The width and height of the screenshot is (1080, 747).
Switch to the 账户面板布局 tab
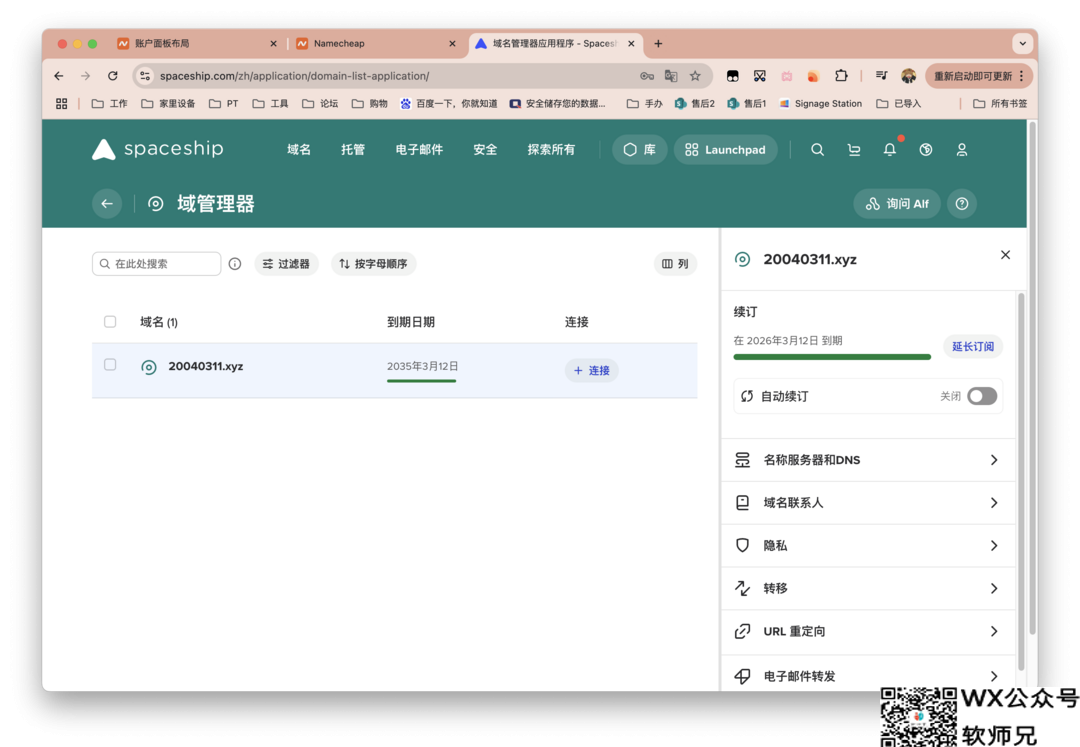197,43
